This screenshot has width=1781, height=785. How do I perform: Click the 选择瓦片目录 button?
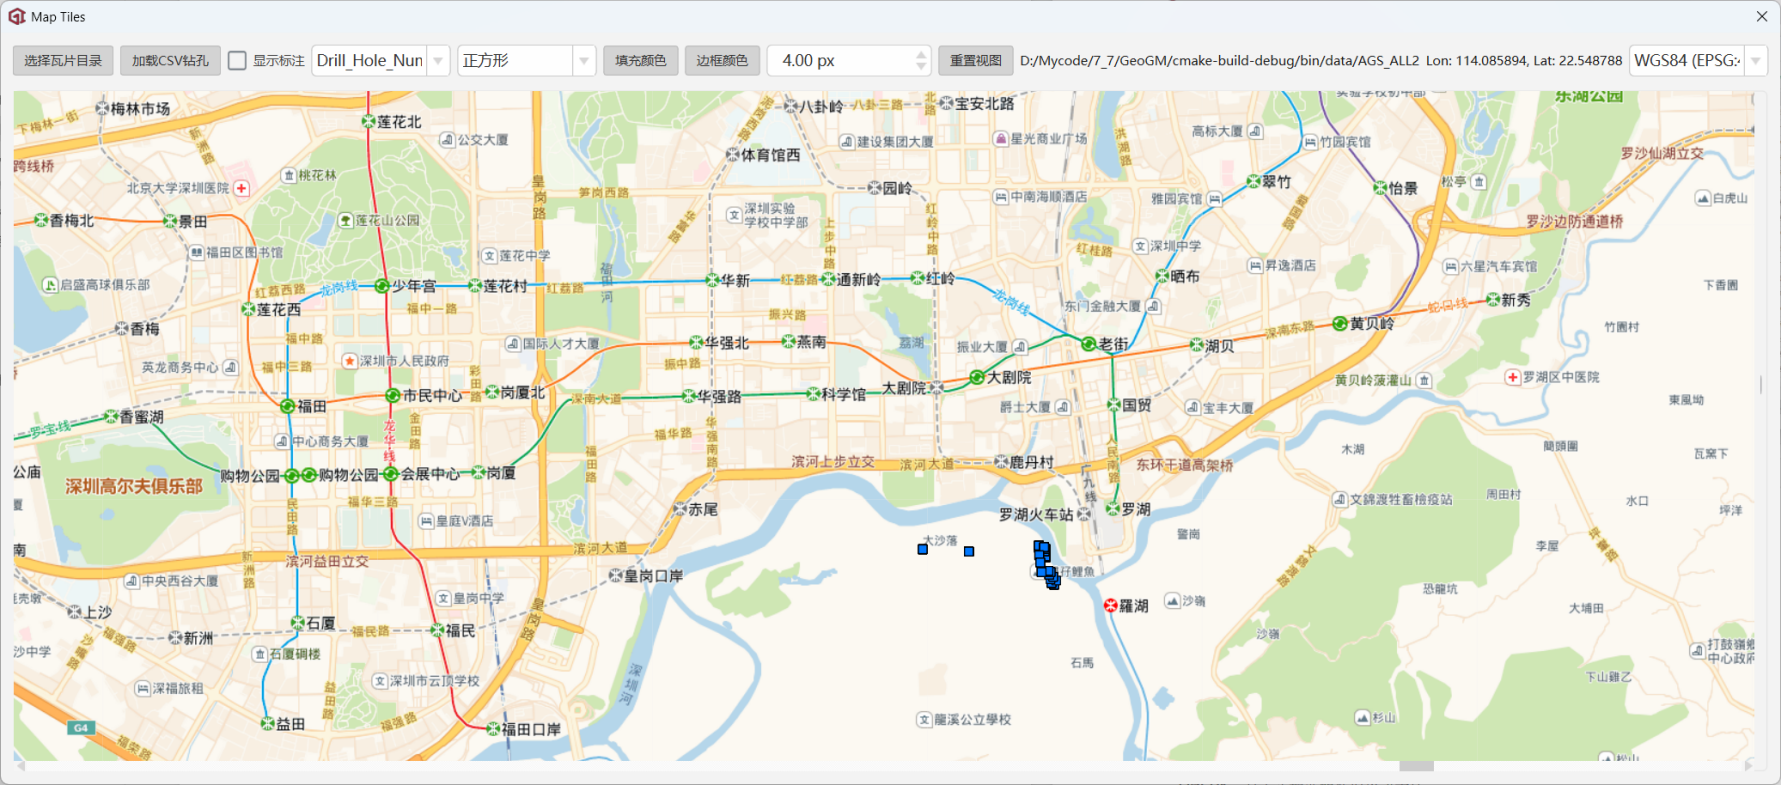(63, 61)
